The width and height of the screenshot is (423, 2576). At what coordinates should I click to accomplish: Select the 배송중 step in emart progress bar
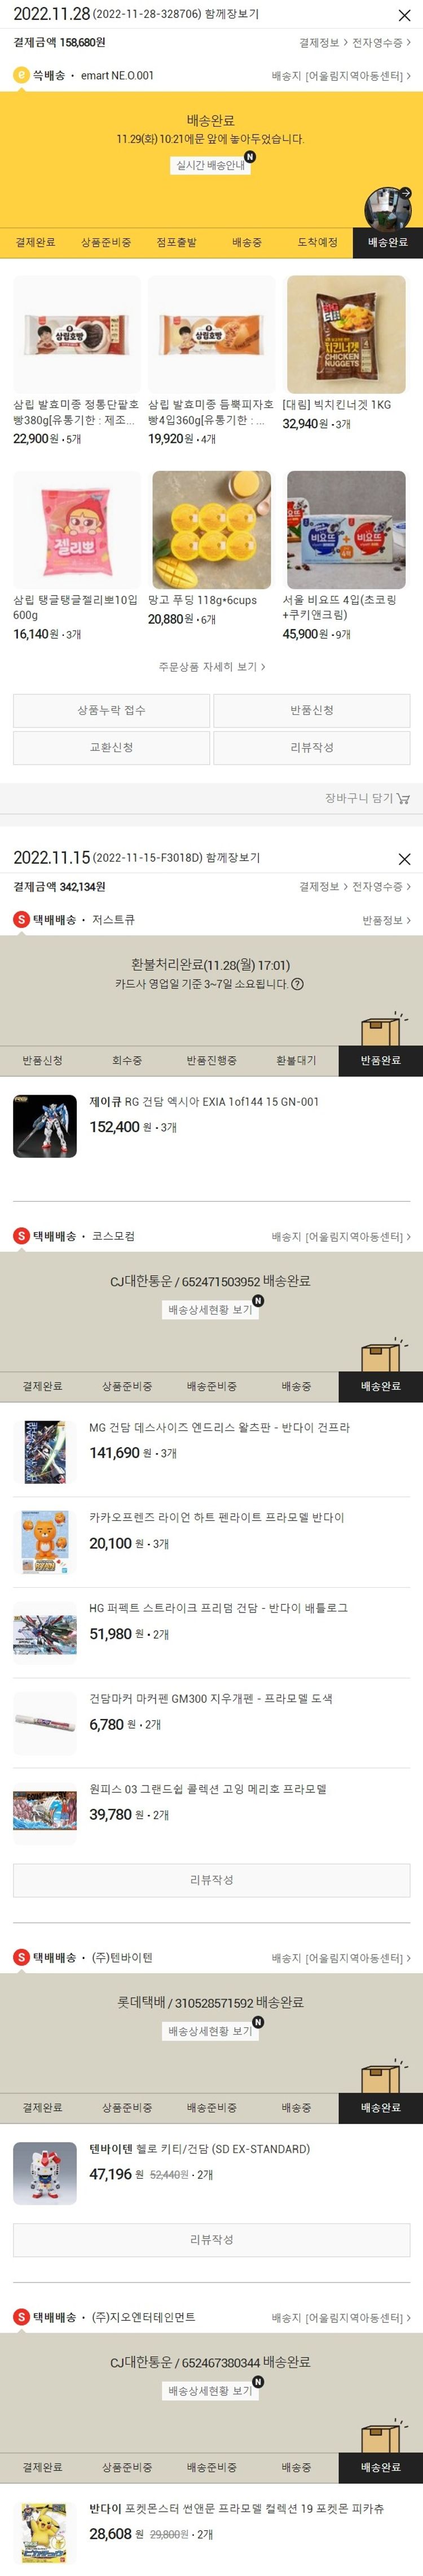[247, 242]
